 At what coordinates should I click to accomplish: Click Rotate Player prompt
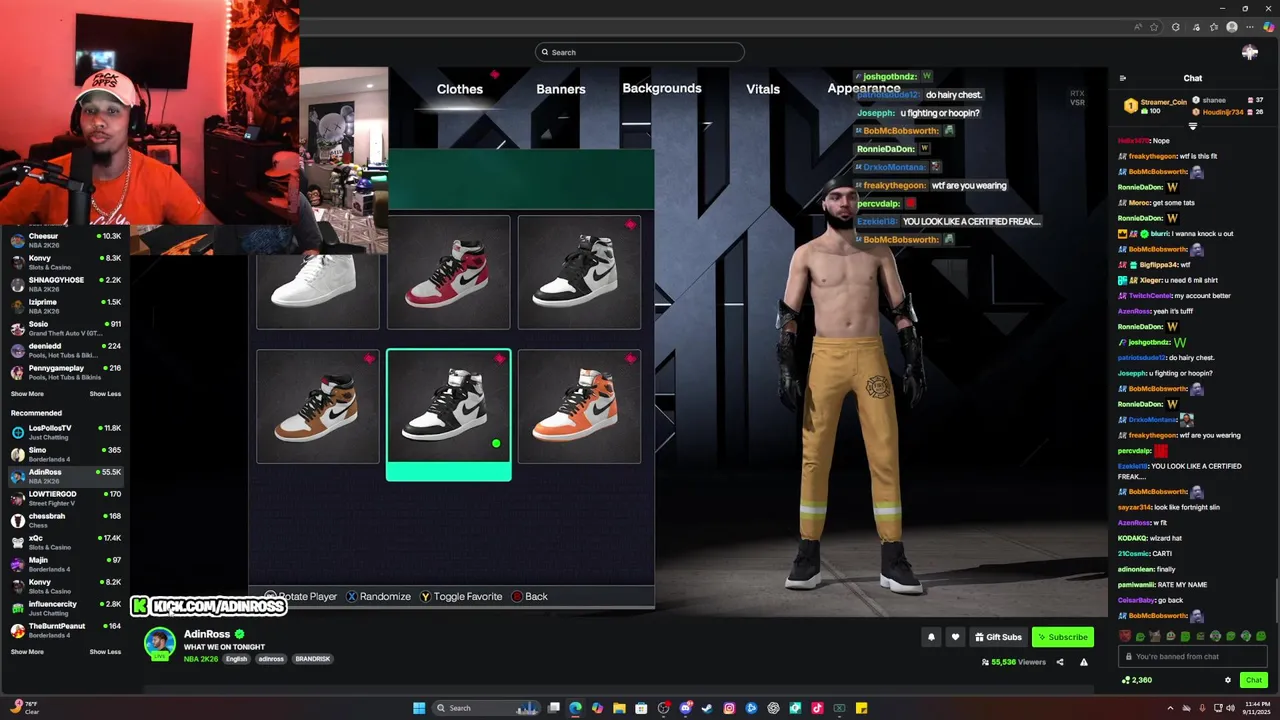click(300, 596)
